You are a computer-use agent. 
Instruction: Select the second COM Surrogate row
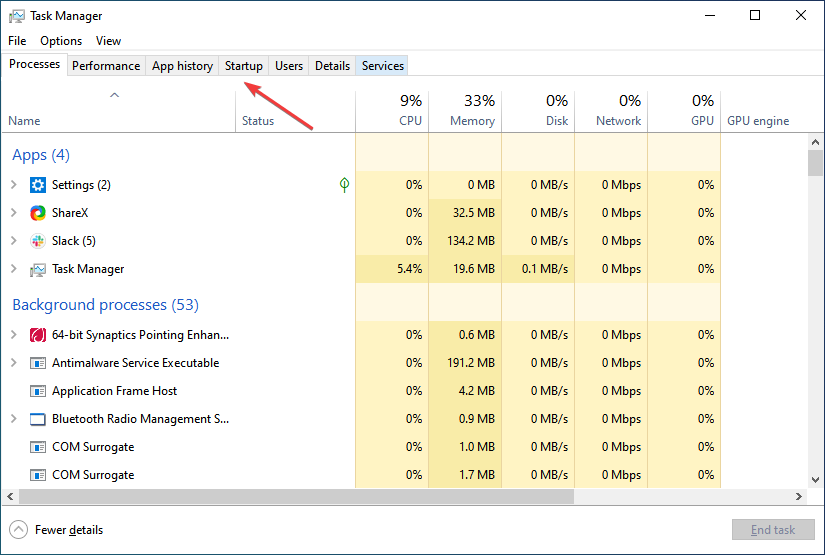click(x=361, y=475)
